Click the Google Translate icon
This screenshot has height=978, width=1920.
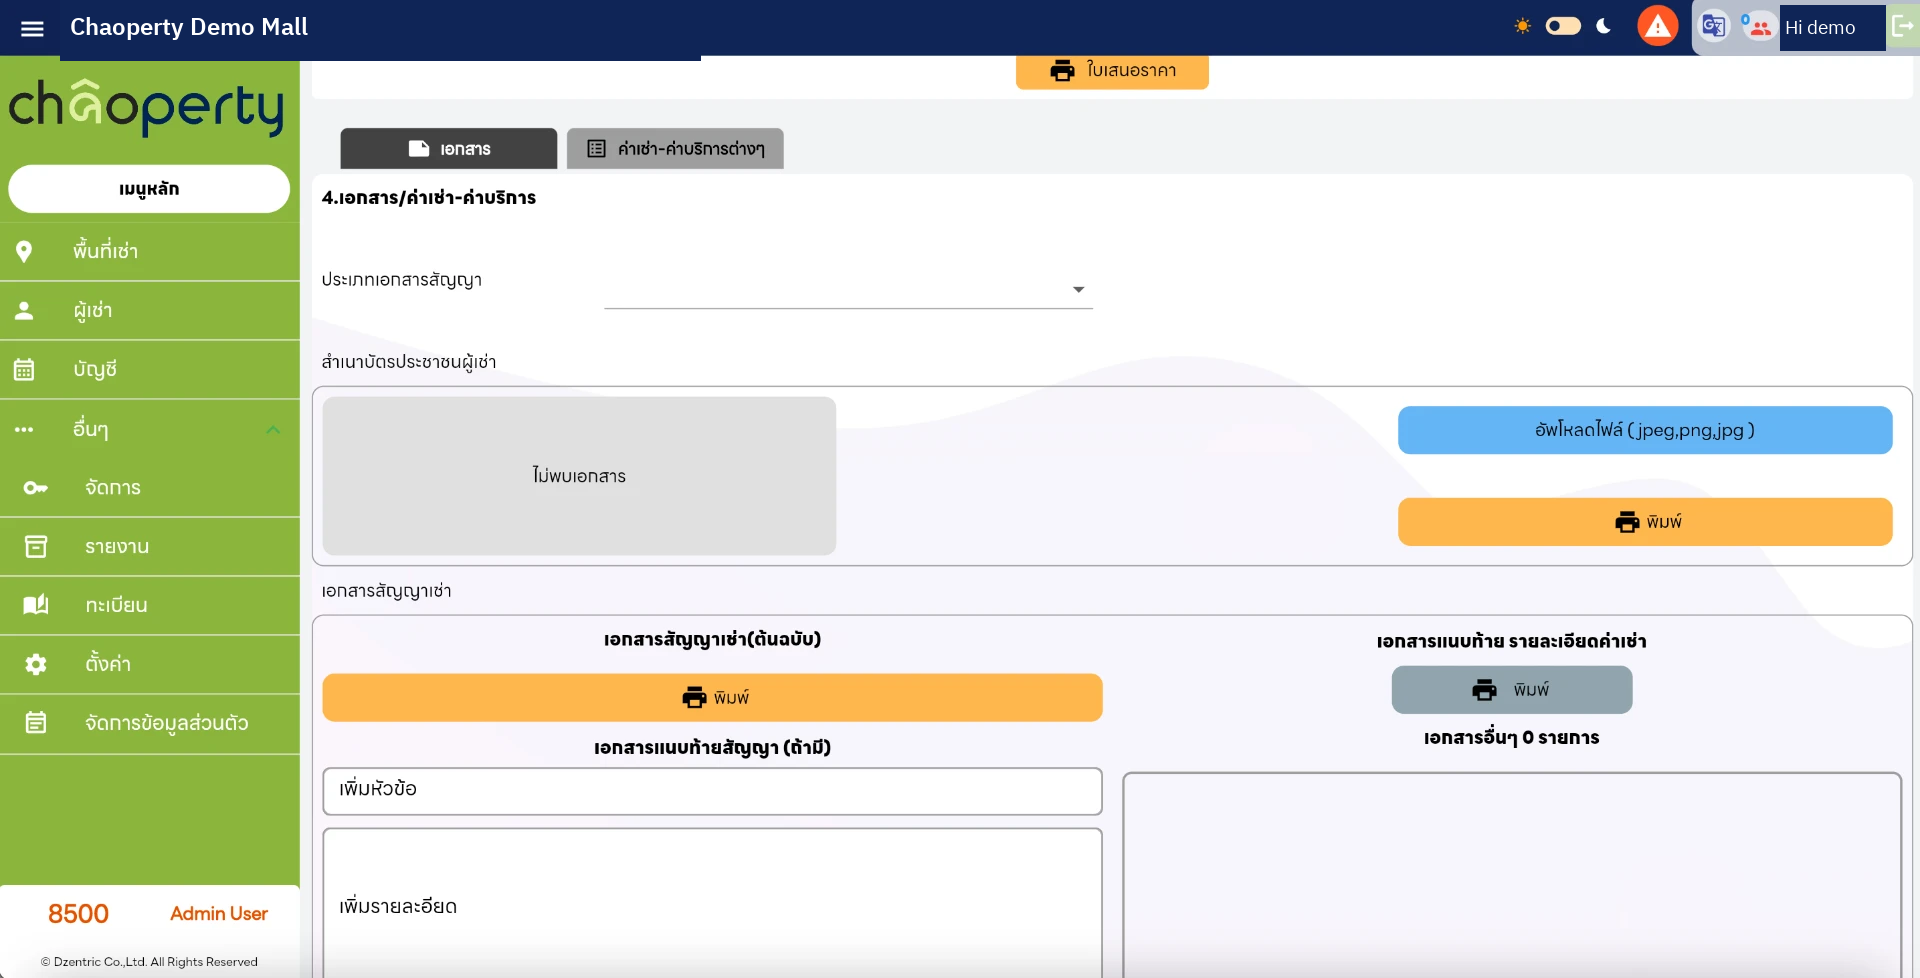click(1714, 26)
